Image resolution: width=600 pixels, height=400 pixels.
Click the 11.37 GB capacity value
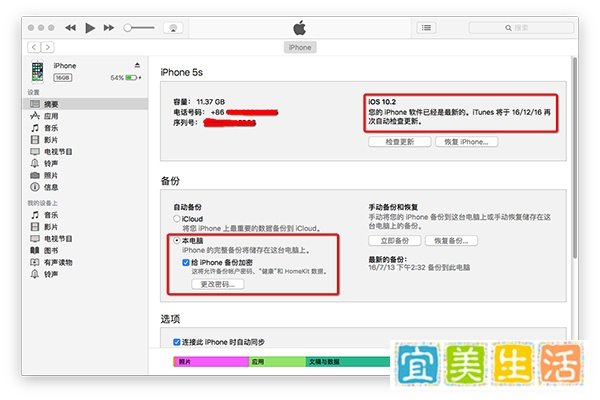coord(210,102)
